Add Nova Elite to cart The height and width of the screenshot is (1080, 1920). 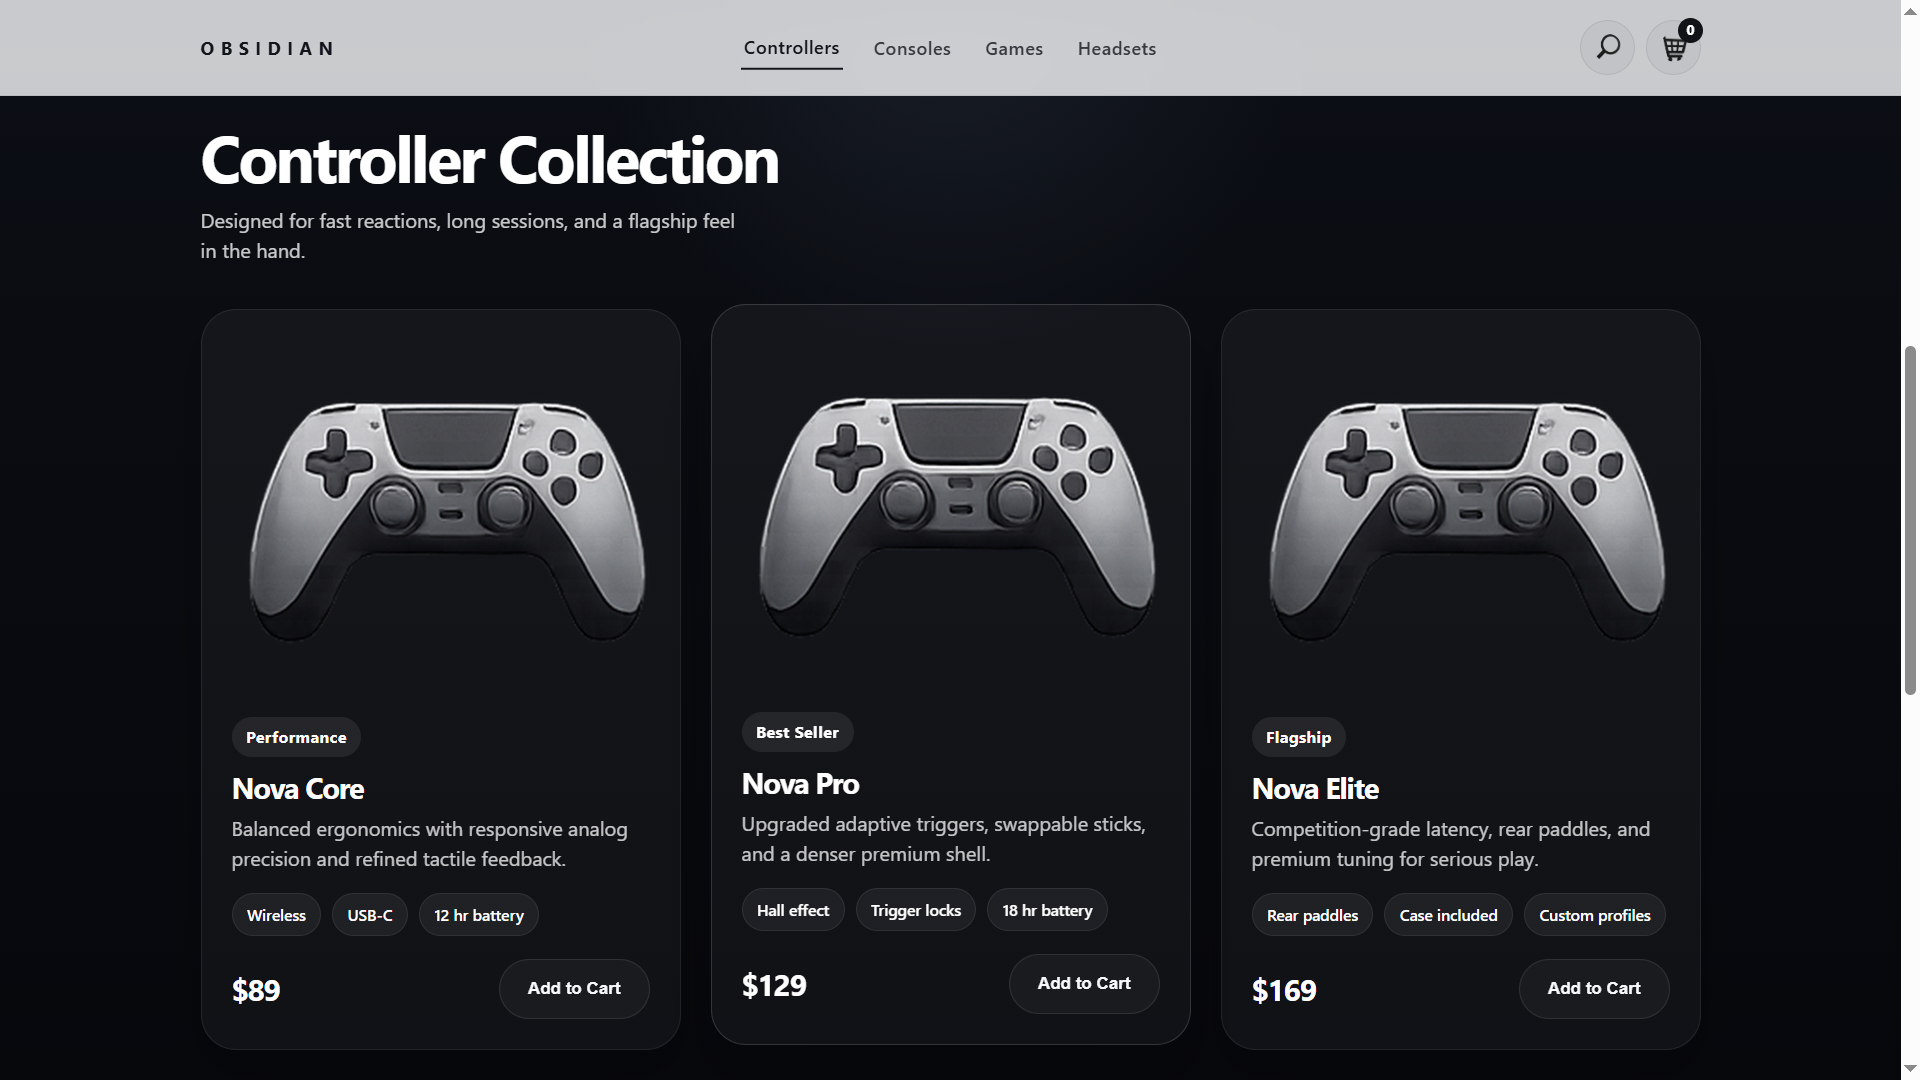pyautogui.click(x=1593, y=988)
